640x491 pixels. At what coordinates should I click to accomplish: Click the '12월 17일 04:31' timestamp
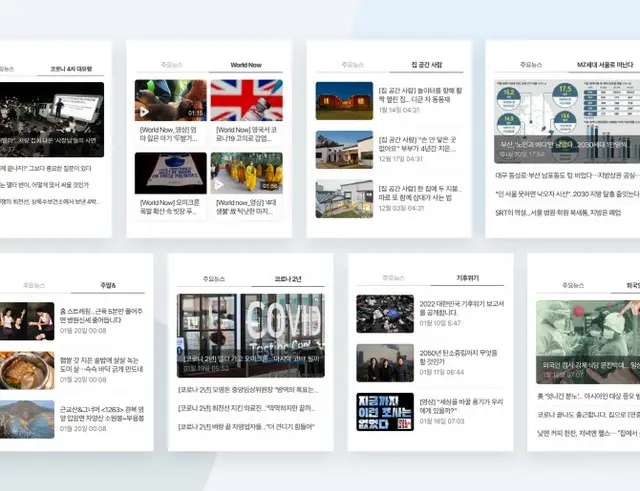400,159
